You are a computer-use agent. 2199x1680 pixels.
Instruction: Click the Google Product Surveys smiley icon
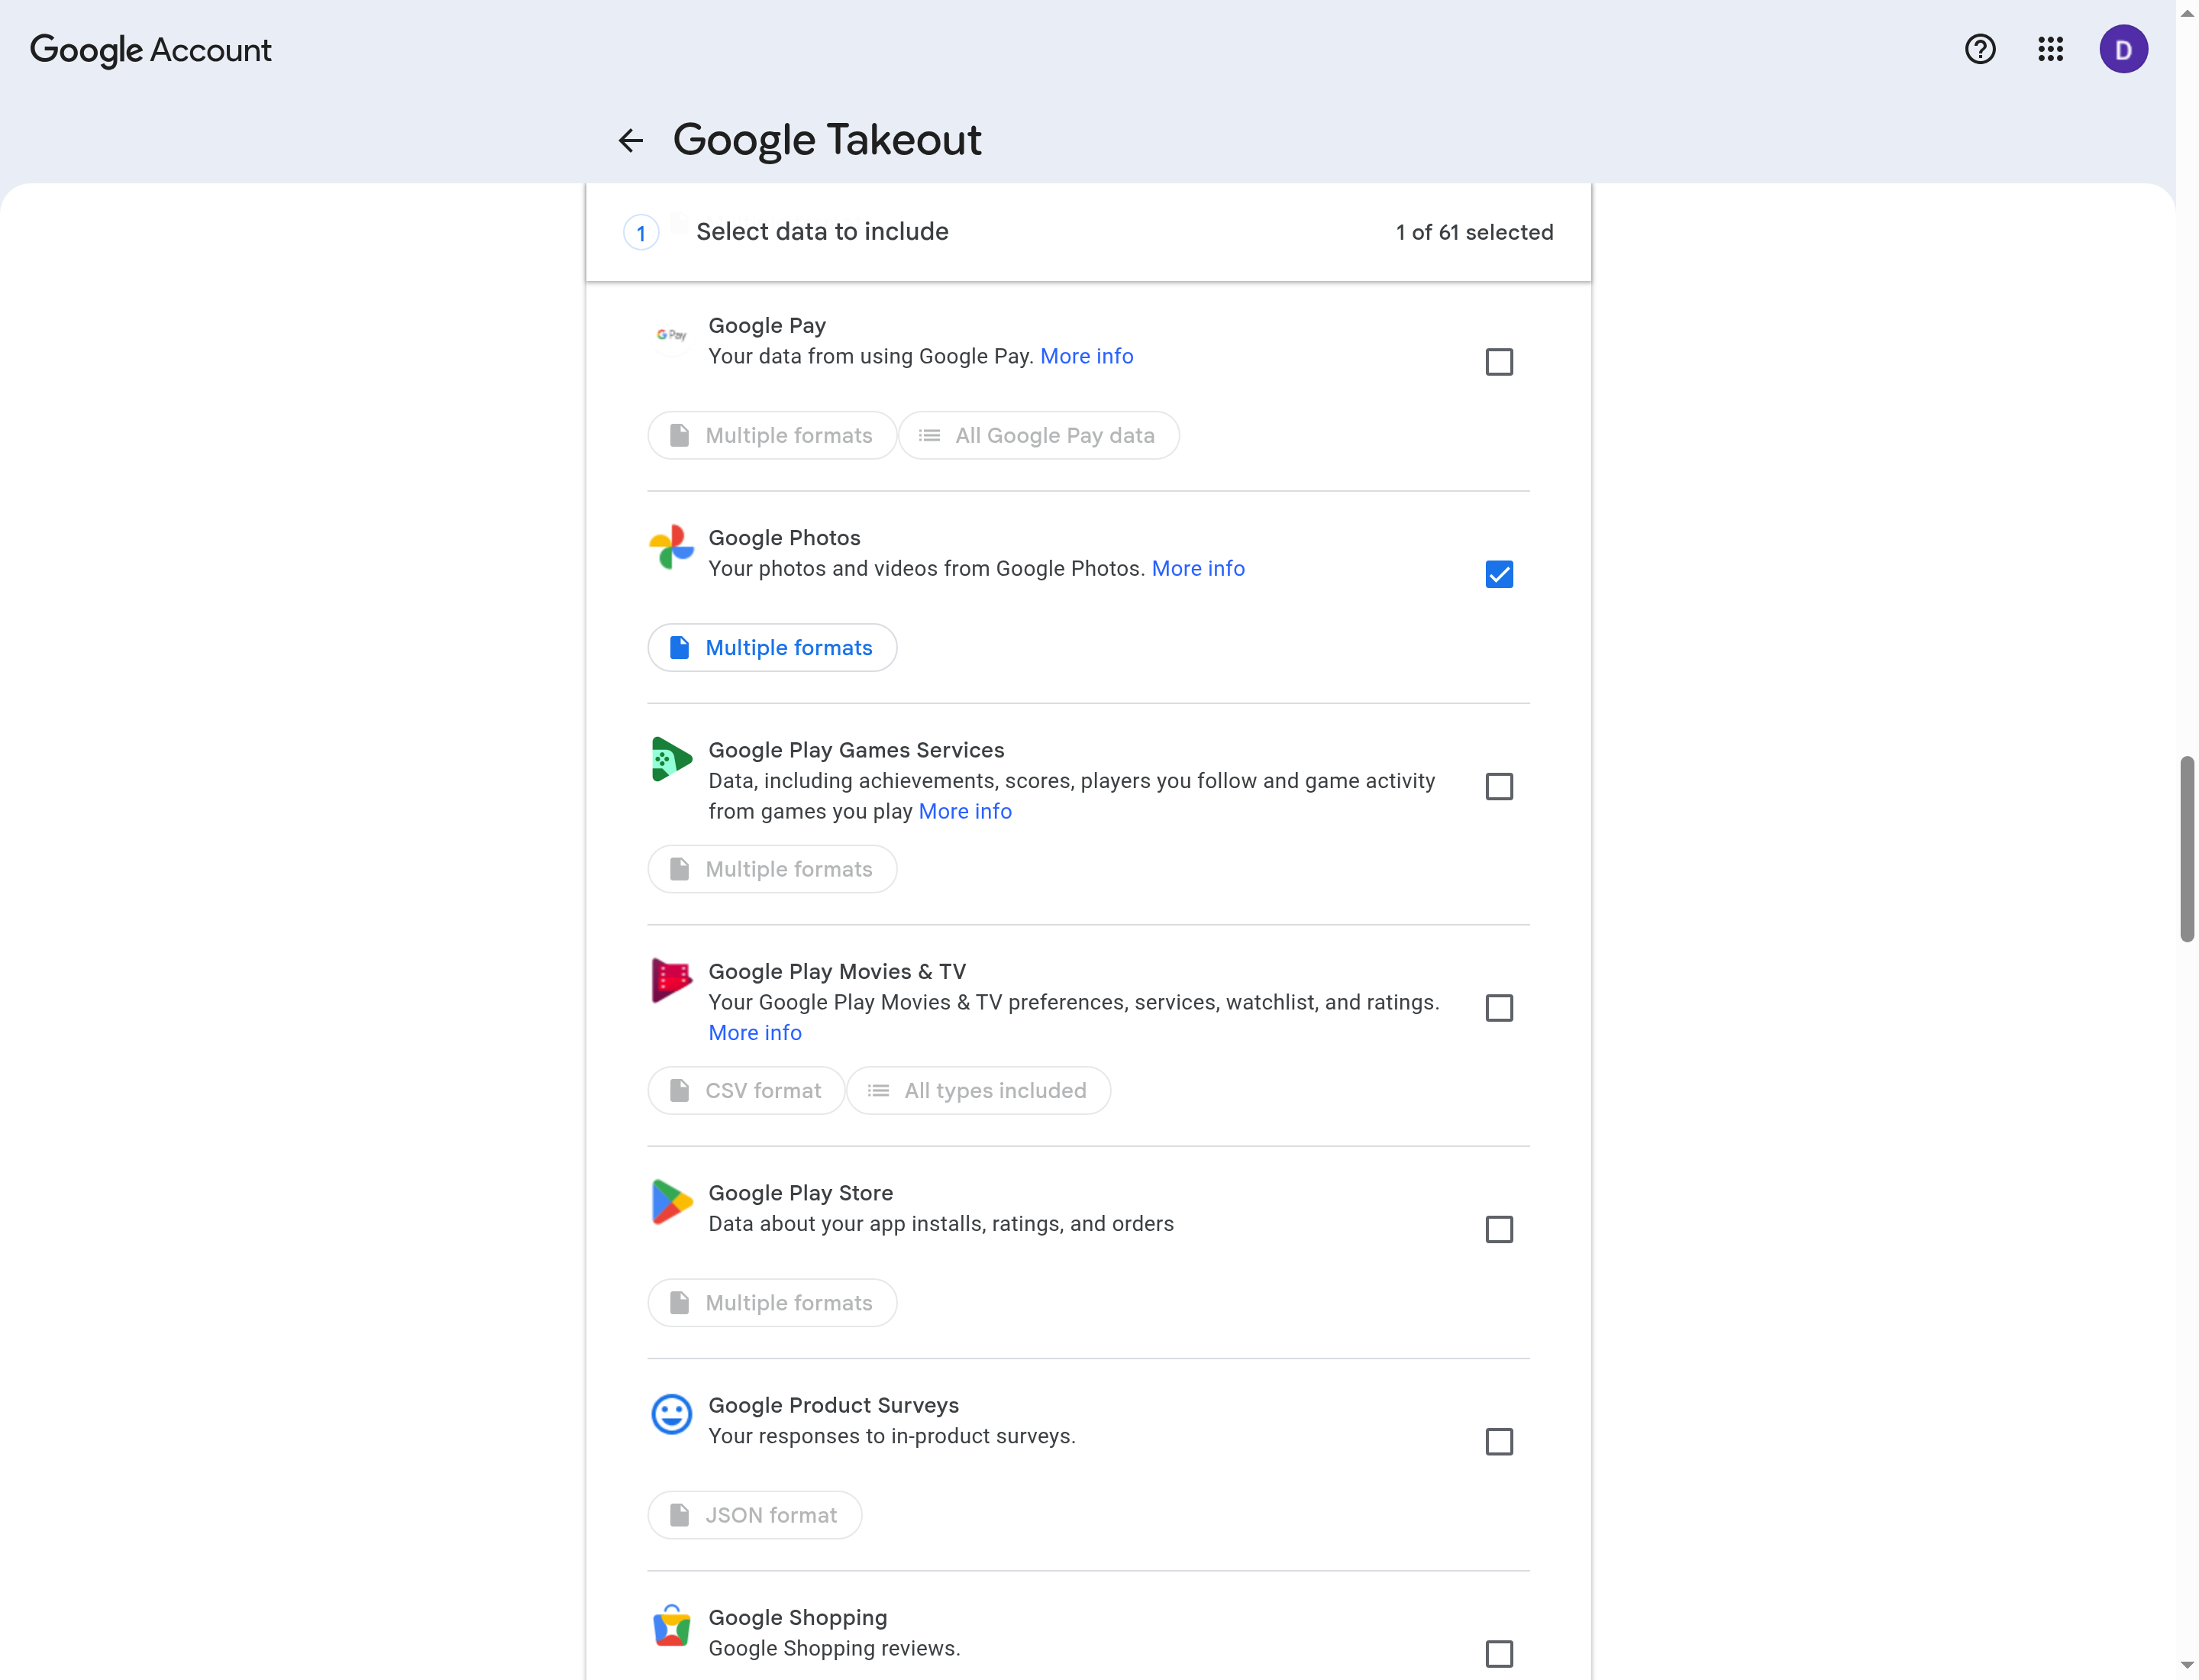tap(671, 1414)
